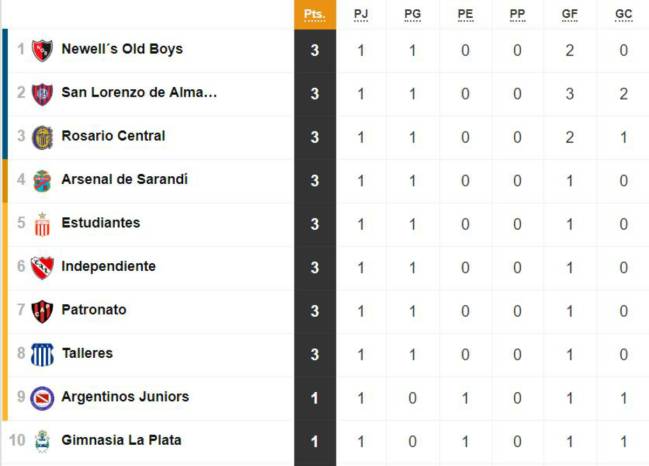Open the Newell's Old Boys team link

click(122, 49)
